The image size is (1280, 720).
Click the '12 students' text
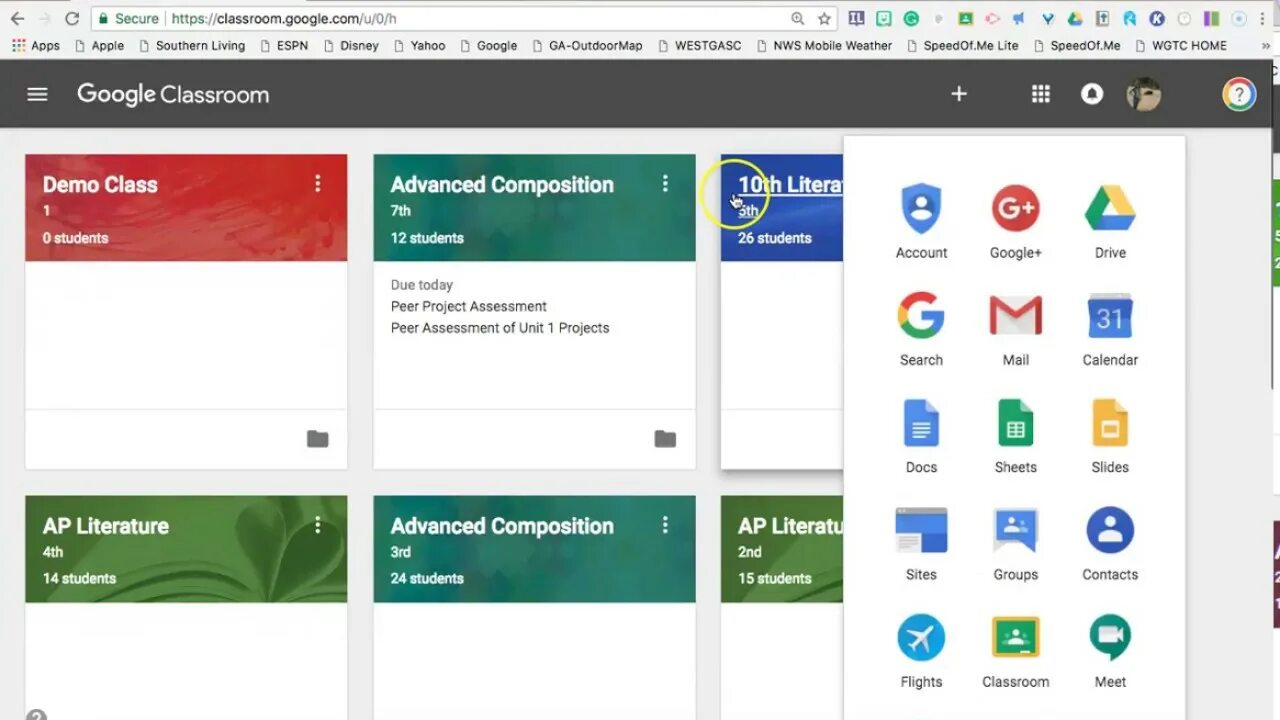click(427, 238)
